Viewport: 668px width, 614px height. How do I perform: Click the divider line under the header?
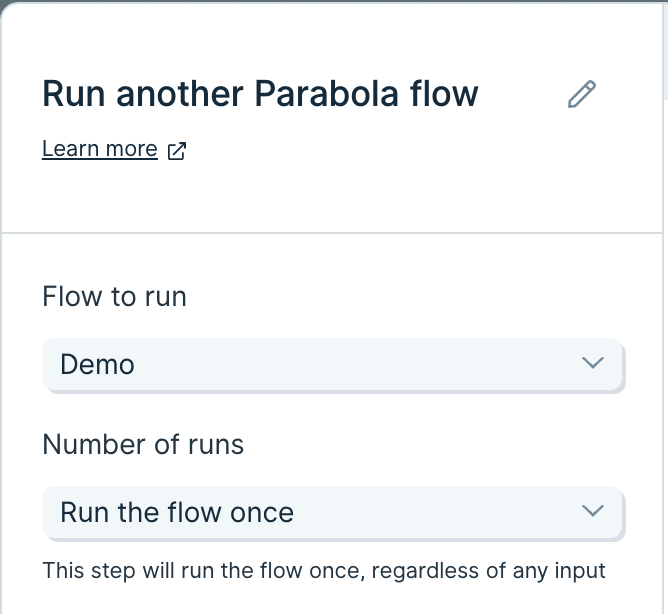pos(332,233)
